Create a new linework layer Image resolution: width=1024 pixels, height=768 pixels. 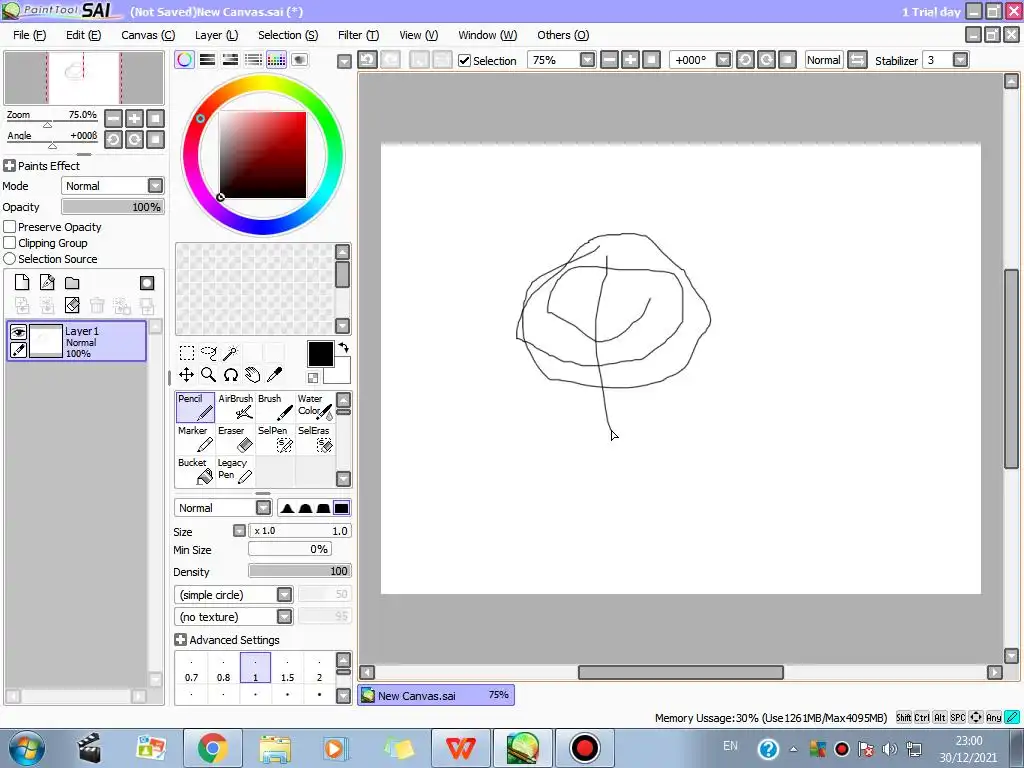pyautogui.click(x=47, y=282)
